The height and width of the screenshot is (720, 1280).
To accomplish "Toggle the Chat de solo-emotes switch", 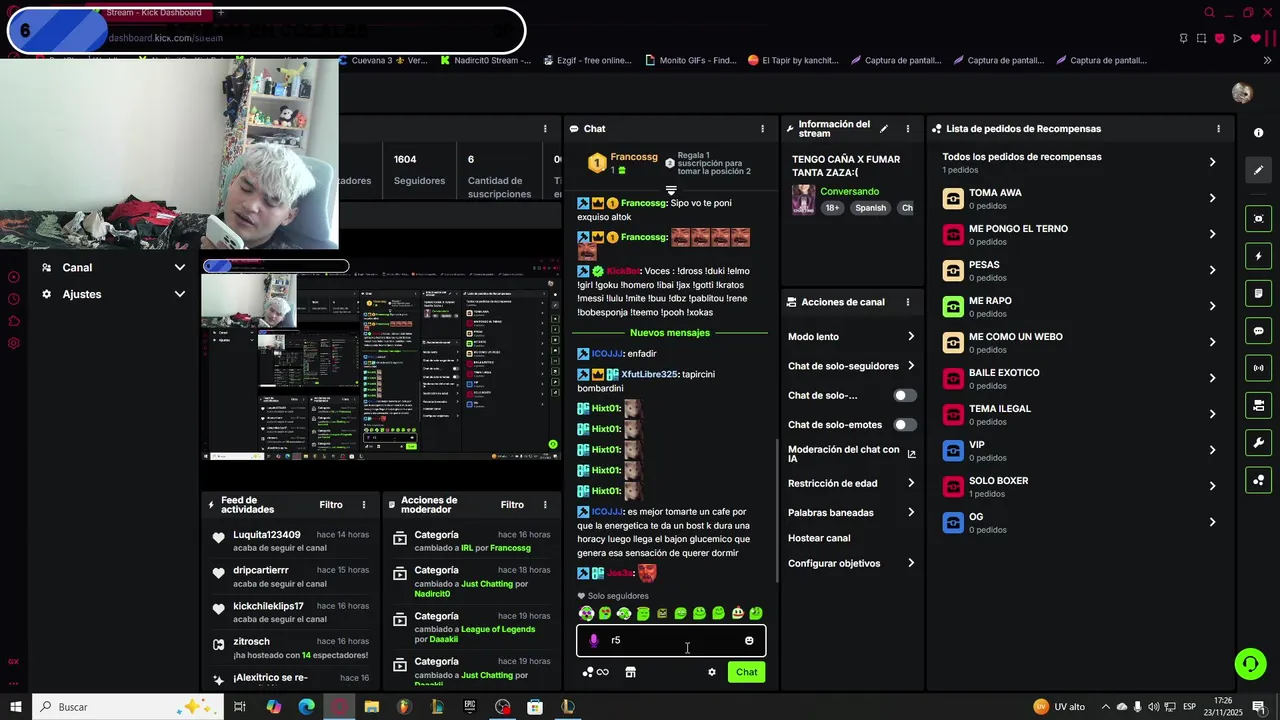I will pyautogui.click(x=904, y=425).
